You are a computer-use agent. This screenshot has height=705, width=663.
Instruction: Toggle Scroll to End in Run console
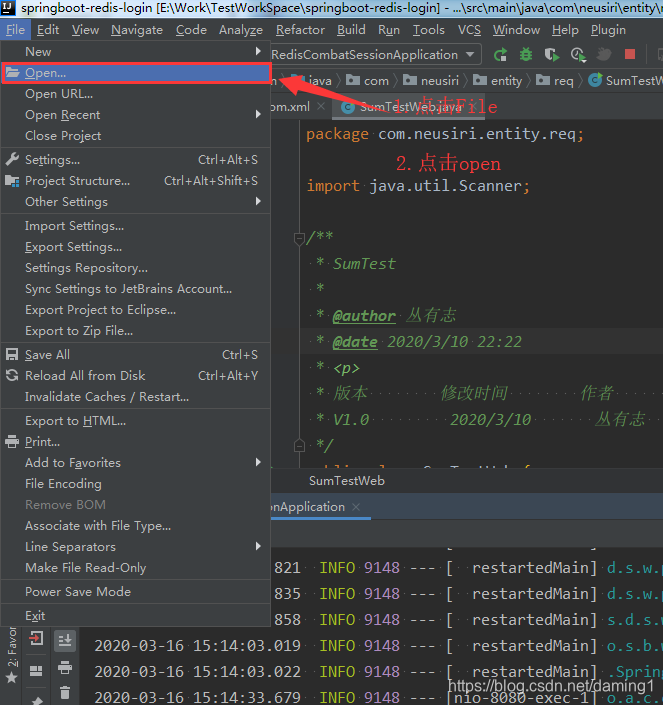pos(65,640)
